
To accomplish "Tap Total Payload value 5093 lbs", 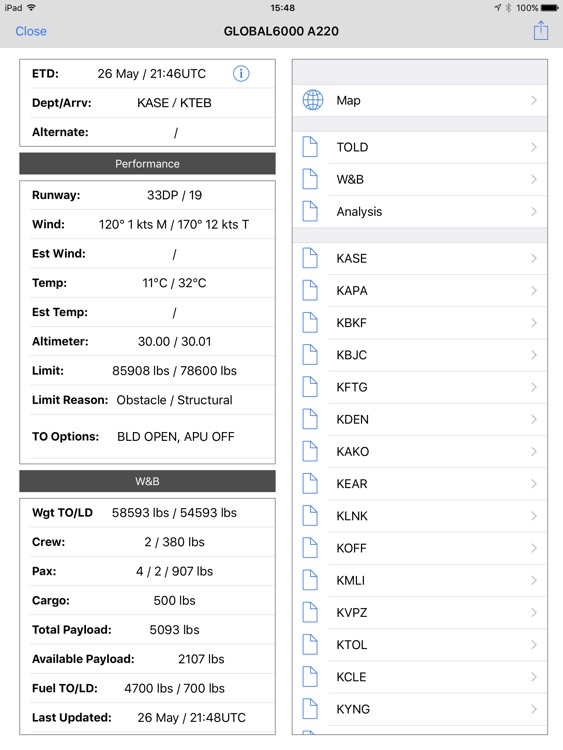I will [174, 629].
